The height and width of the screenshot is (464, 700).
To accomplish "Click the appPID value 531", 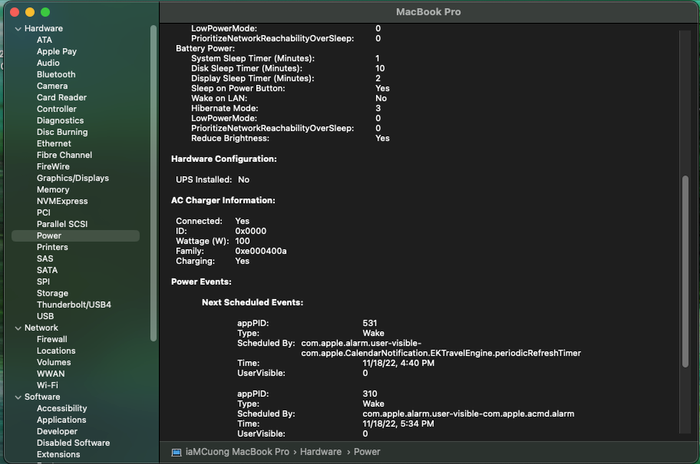I will pos(370,323).
